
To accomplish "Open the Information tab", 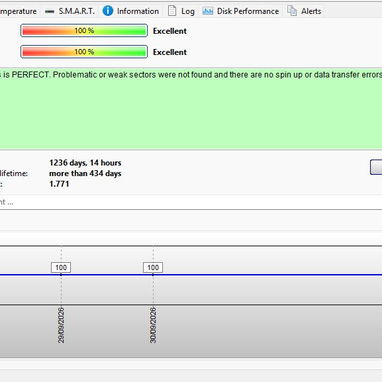I will pos(131,11).
